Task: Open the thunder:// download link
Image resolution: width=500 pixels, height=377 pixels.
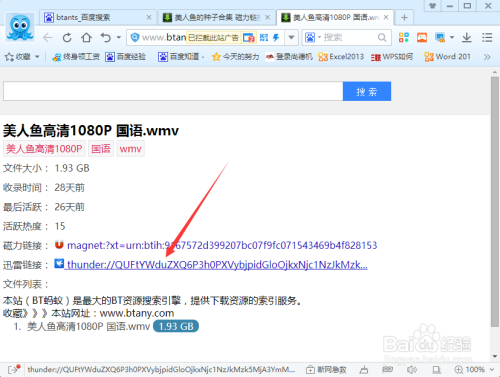Action: point(217,265)
